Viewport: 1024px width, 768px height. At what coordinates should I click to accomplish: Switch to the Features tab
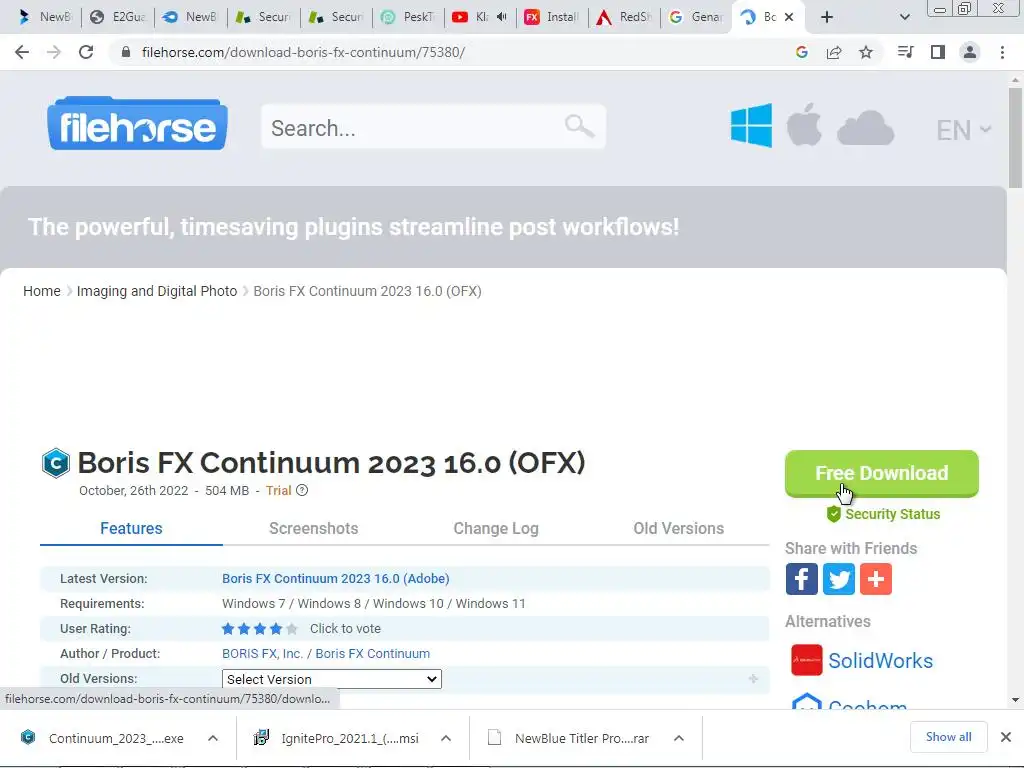point(131,528)
